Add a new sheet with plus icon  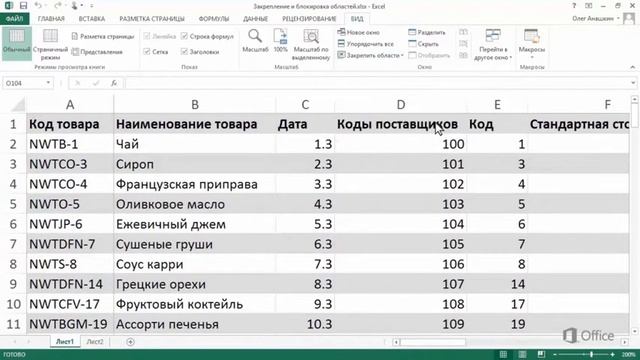pyautogui.click(x=130, y=342)
